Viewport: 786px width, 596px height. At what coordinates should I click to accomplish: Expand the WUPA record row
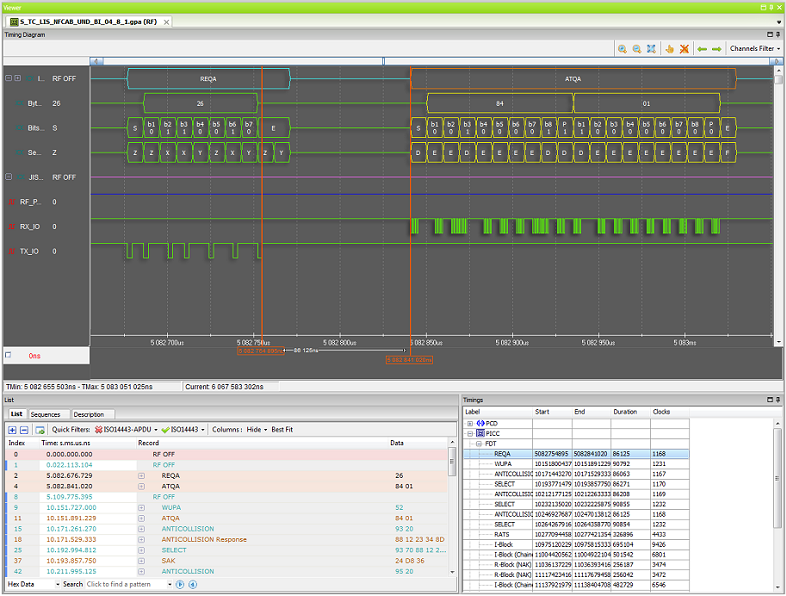[x=142, y=507]
